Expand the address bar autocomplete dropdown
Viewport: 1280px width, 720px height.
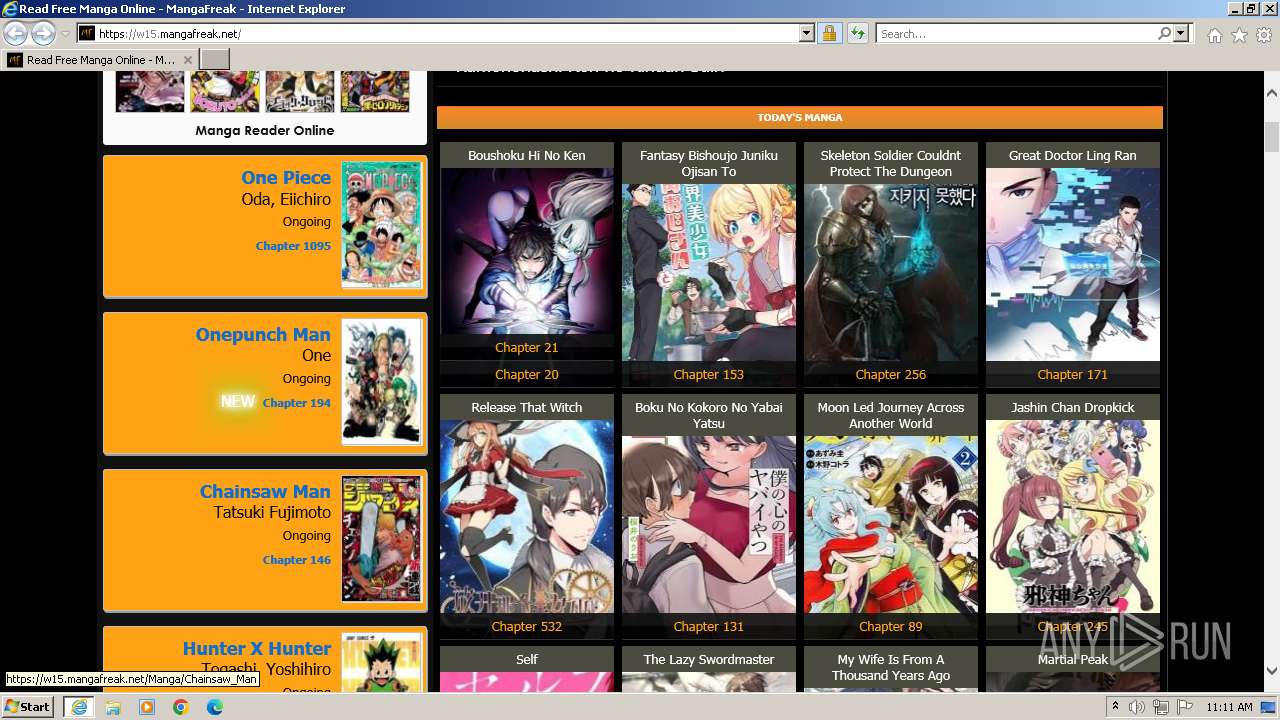coord(807,34)
